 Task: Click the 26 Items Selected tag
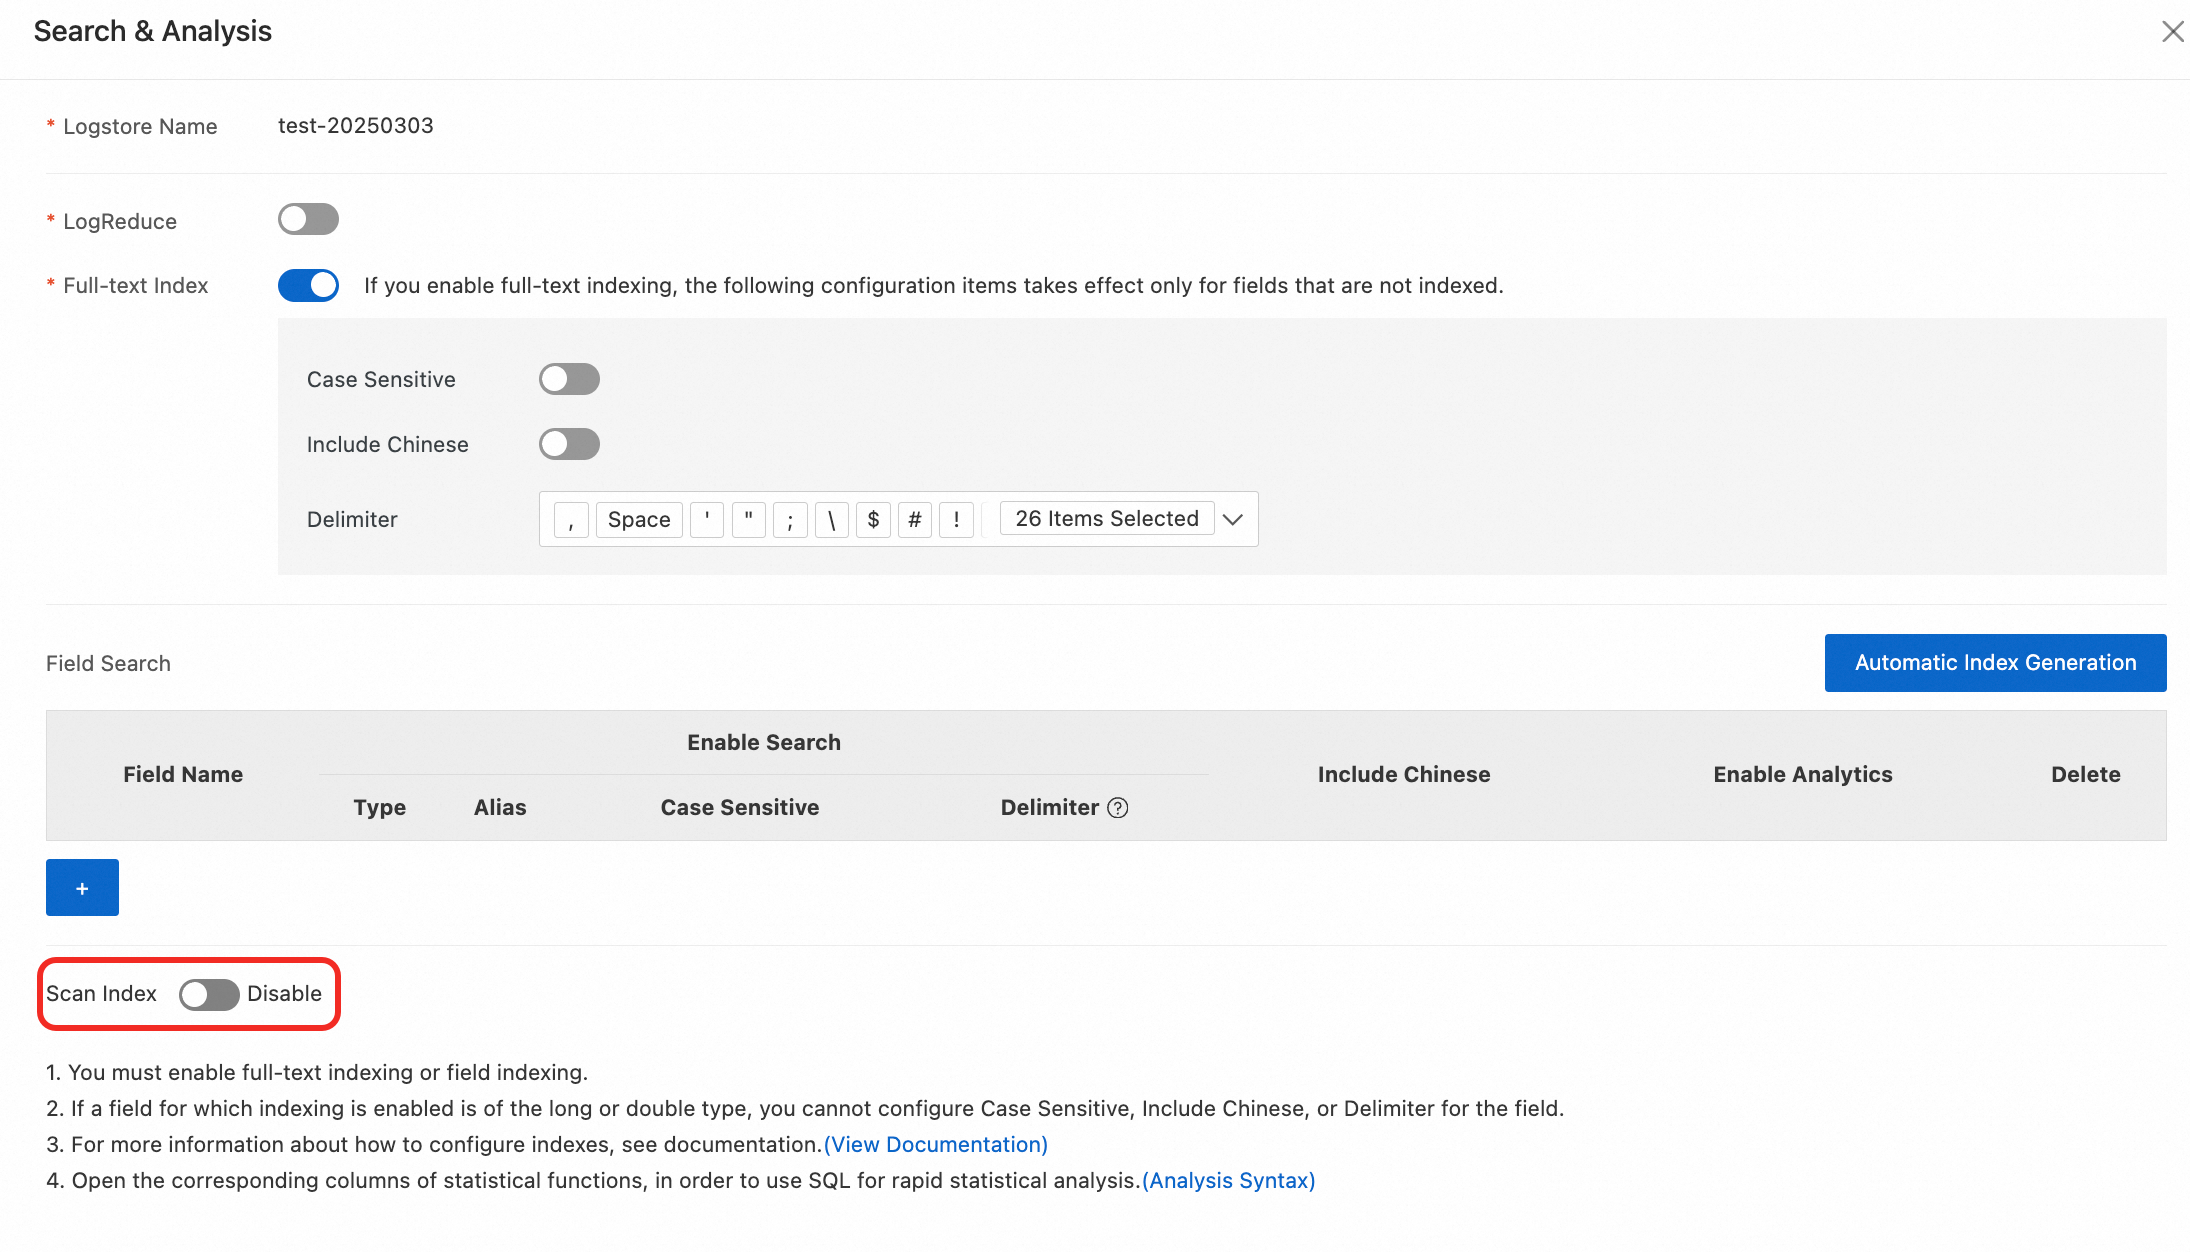[1106, 519]
